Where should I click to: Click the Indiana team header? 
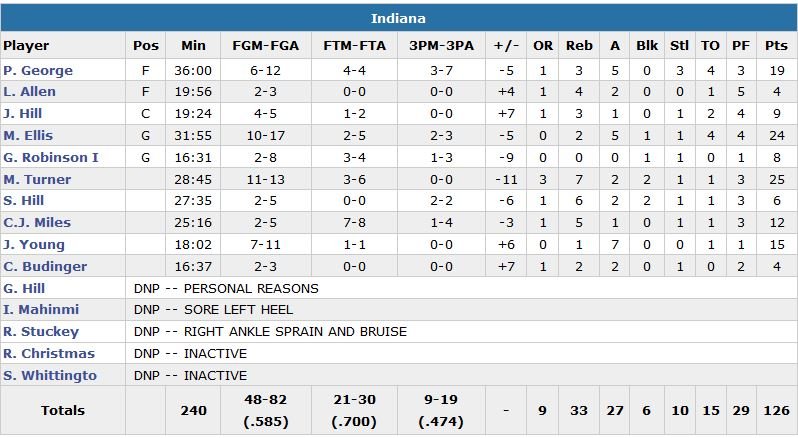point(399,19)
